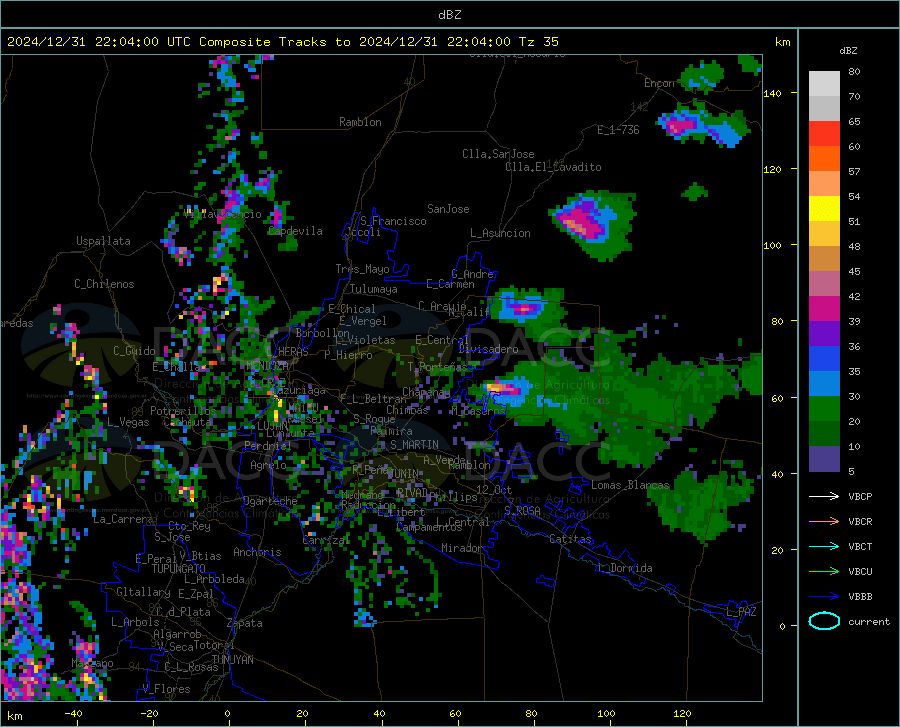Click the 'km' label at bottom left
900x727 pixels.
click(15, 716)
